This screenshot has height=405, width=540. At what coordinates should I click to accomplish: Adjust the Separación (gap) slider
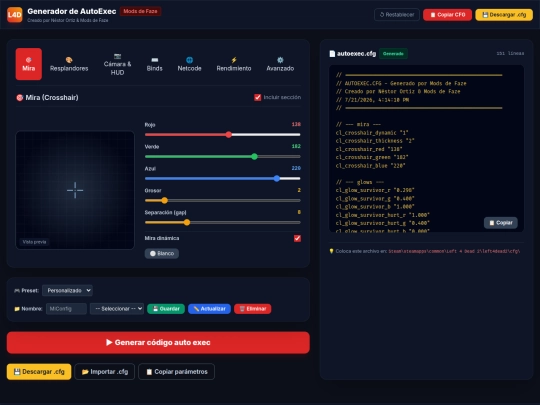click(x=222, y=222)
